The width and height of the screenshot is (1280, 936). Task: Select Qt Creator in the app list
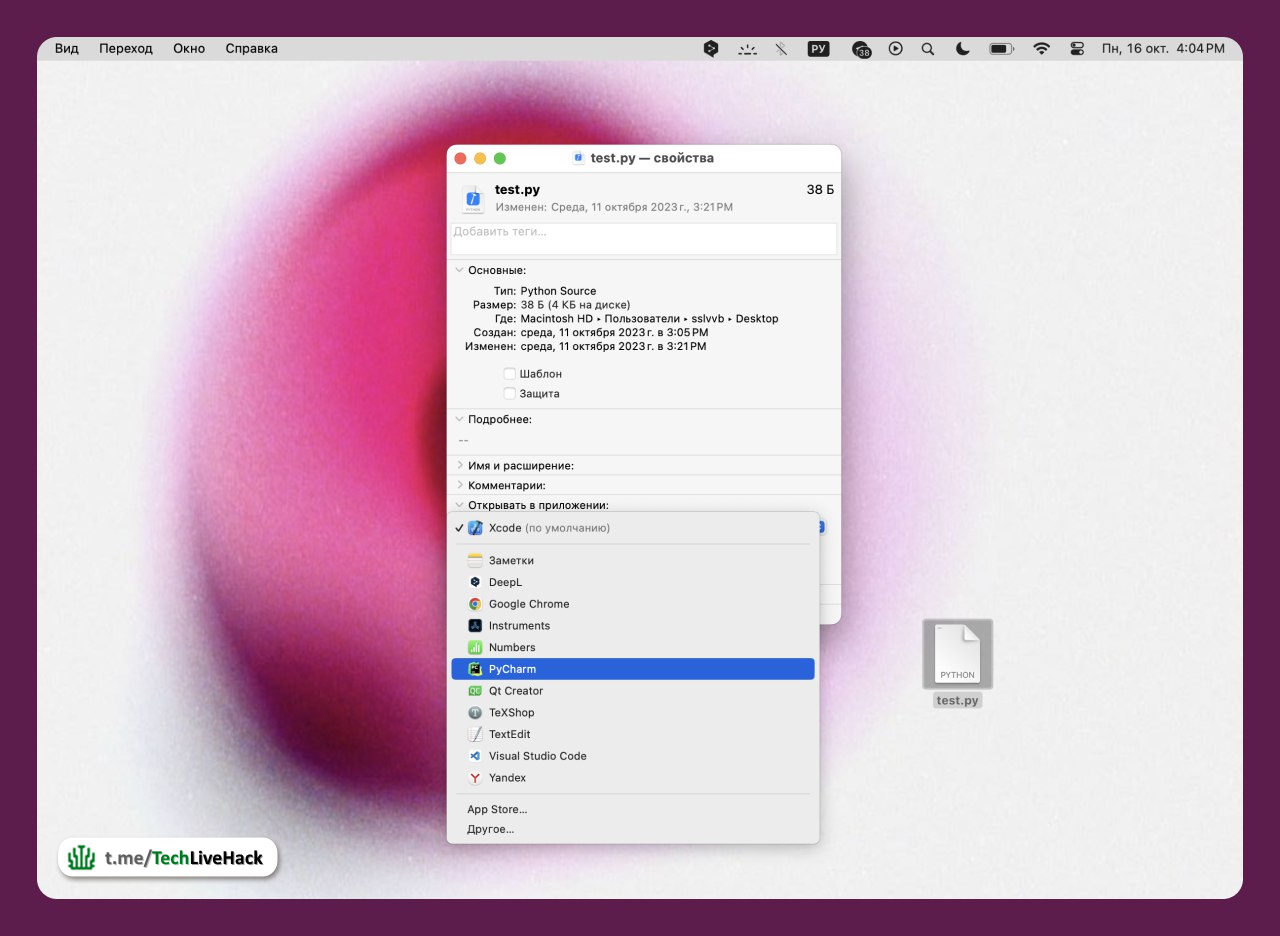pos(633,691)
